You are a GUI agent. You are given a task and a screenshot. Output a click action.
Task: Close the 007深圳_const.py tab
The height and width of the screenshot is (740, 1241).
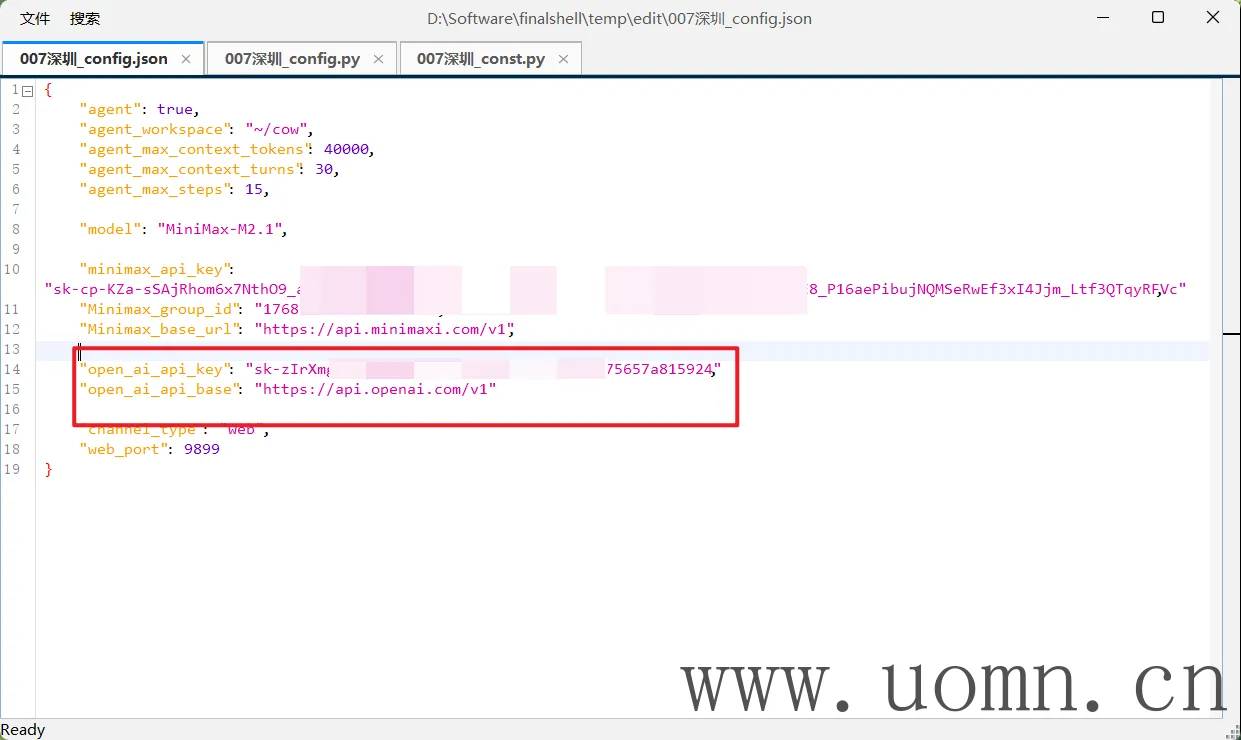pos(563,59)
